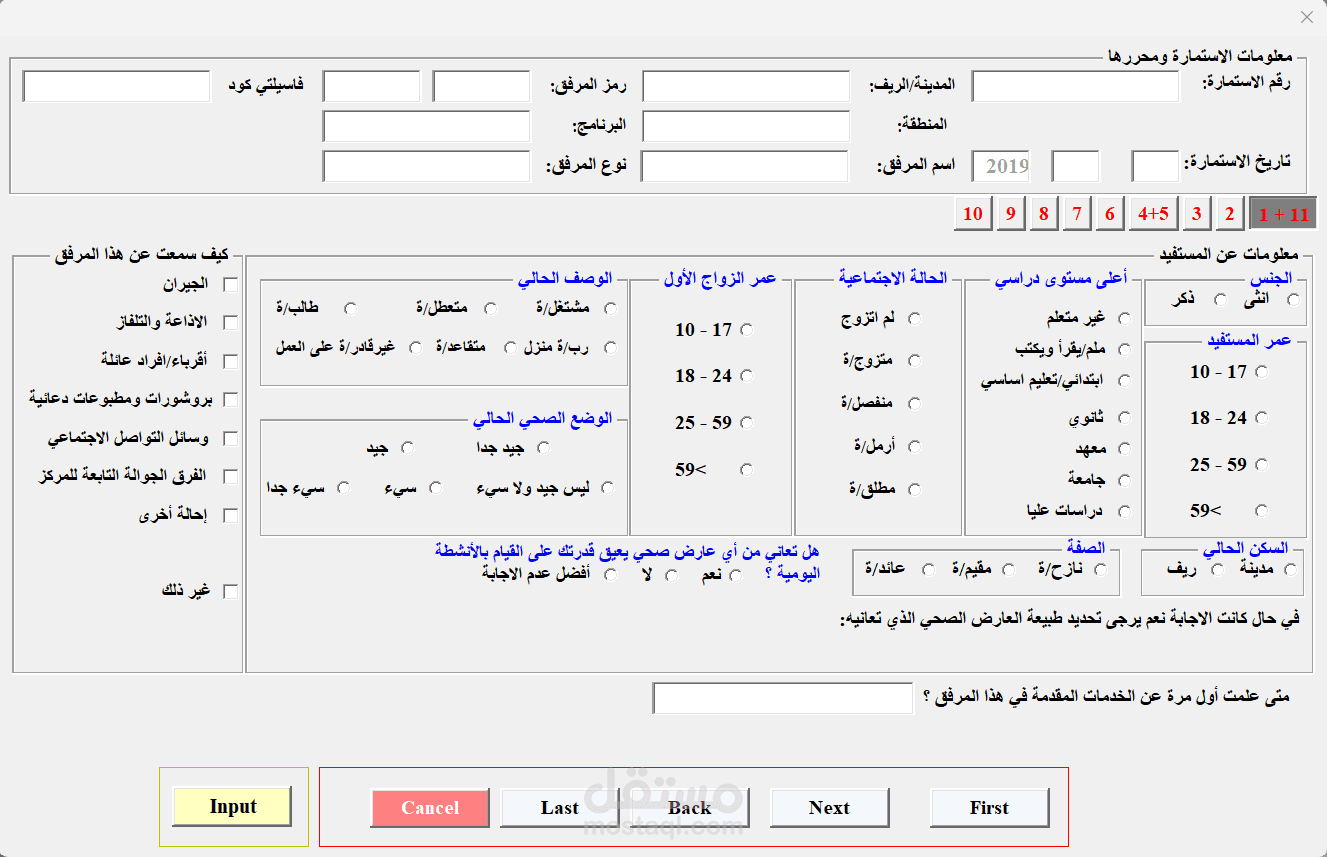
Task: Choose 25 - 59 in عمر المستفيد
Action: tap(1261, 464)
